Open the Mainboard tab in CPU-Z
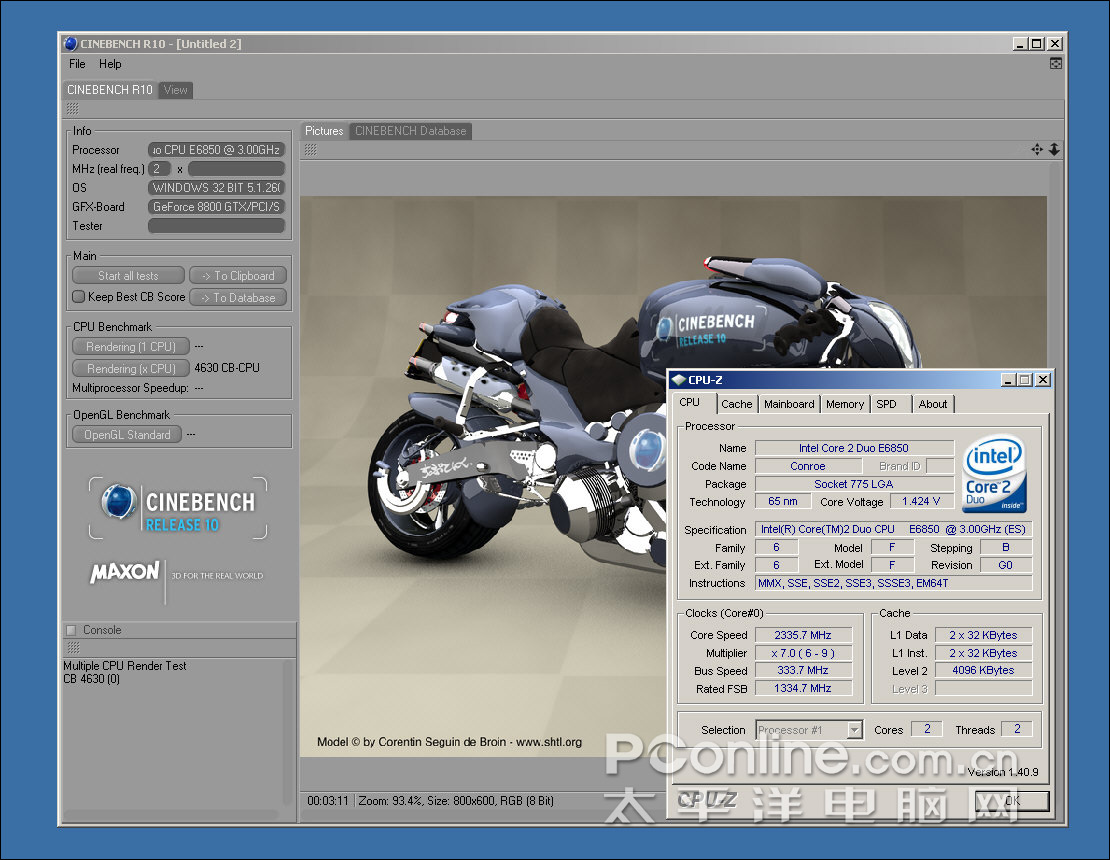 789,404
